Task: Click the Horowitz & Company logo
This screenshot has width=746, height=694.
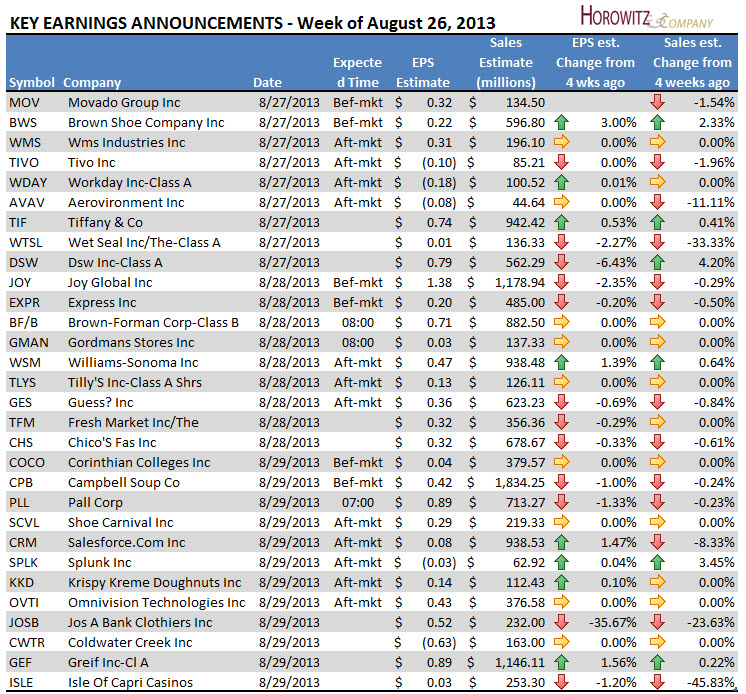Action: coord(646,17)
